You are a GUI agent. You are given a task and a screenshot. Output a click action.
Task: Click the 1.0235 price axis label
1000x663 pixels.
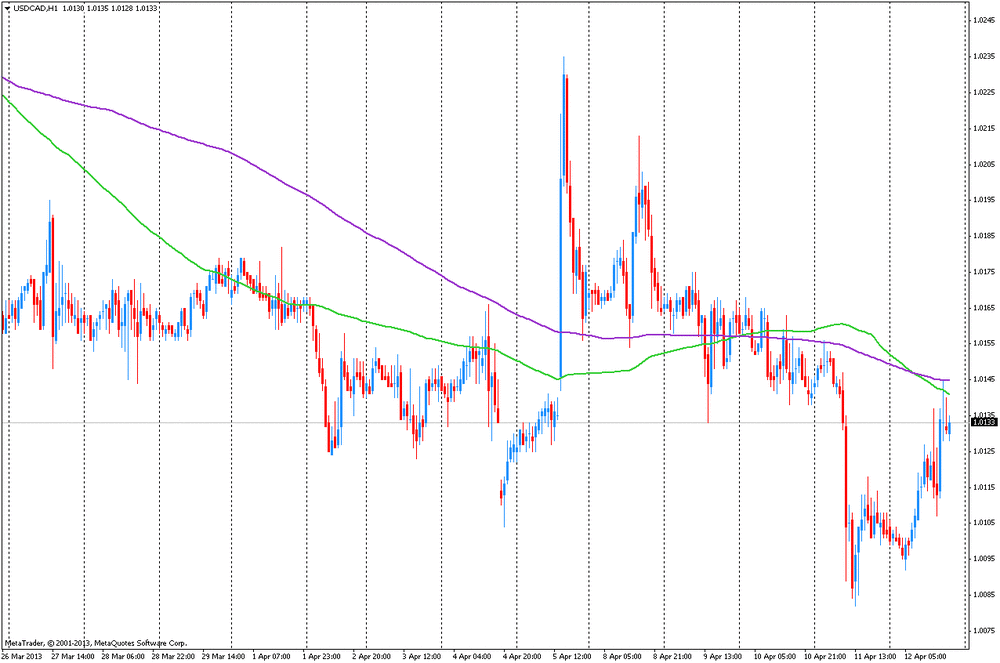coord(984,56)
